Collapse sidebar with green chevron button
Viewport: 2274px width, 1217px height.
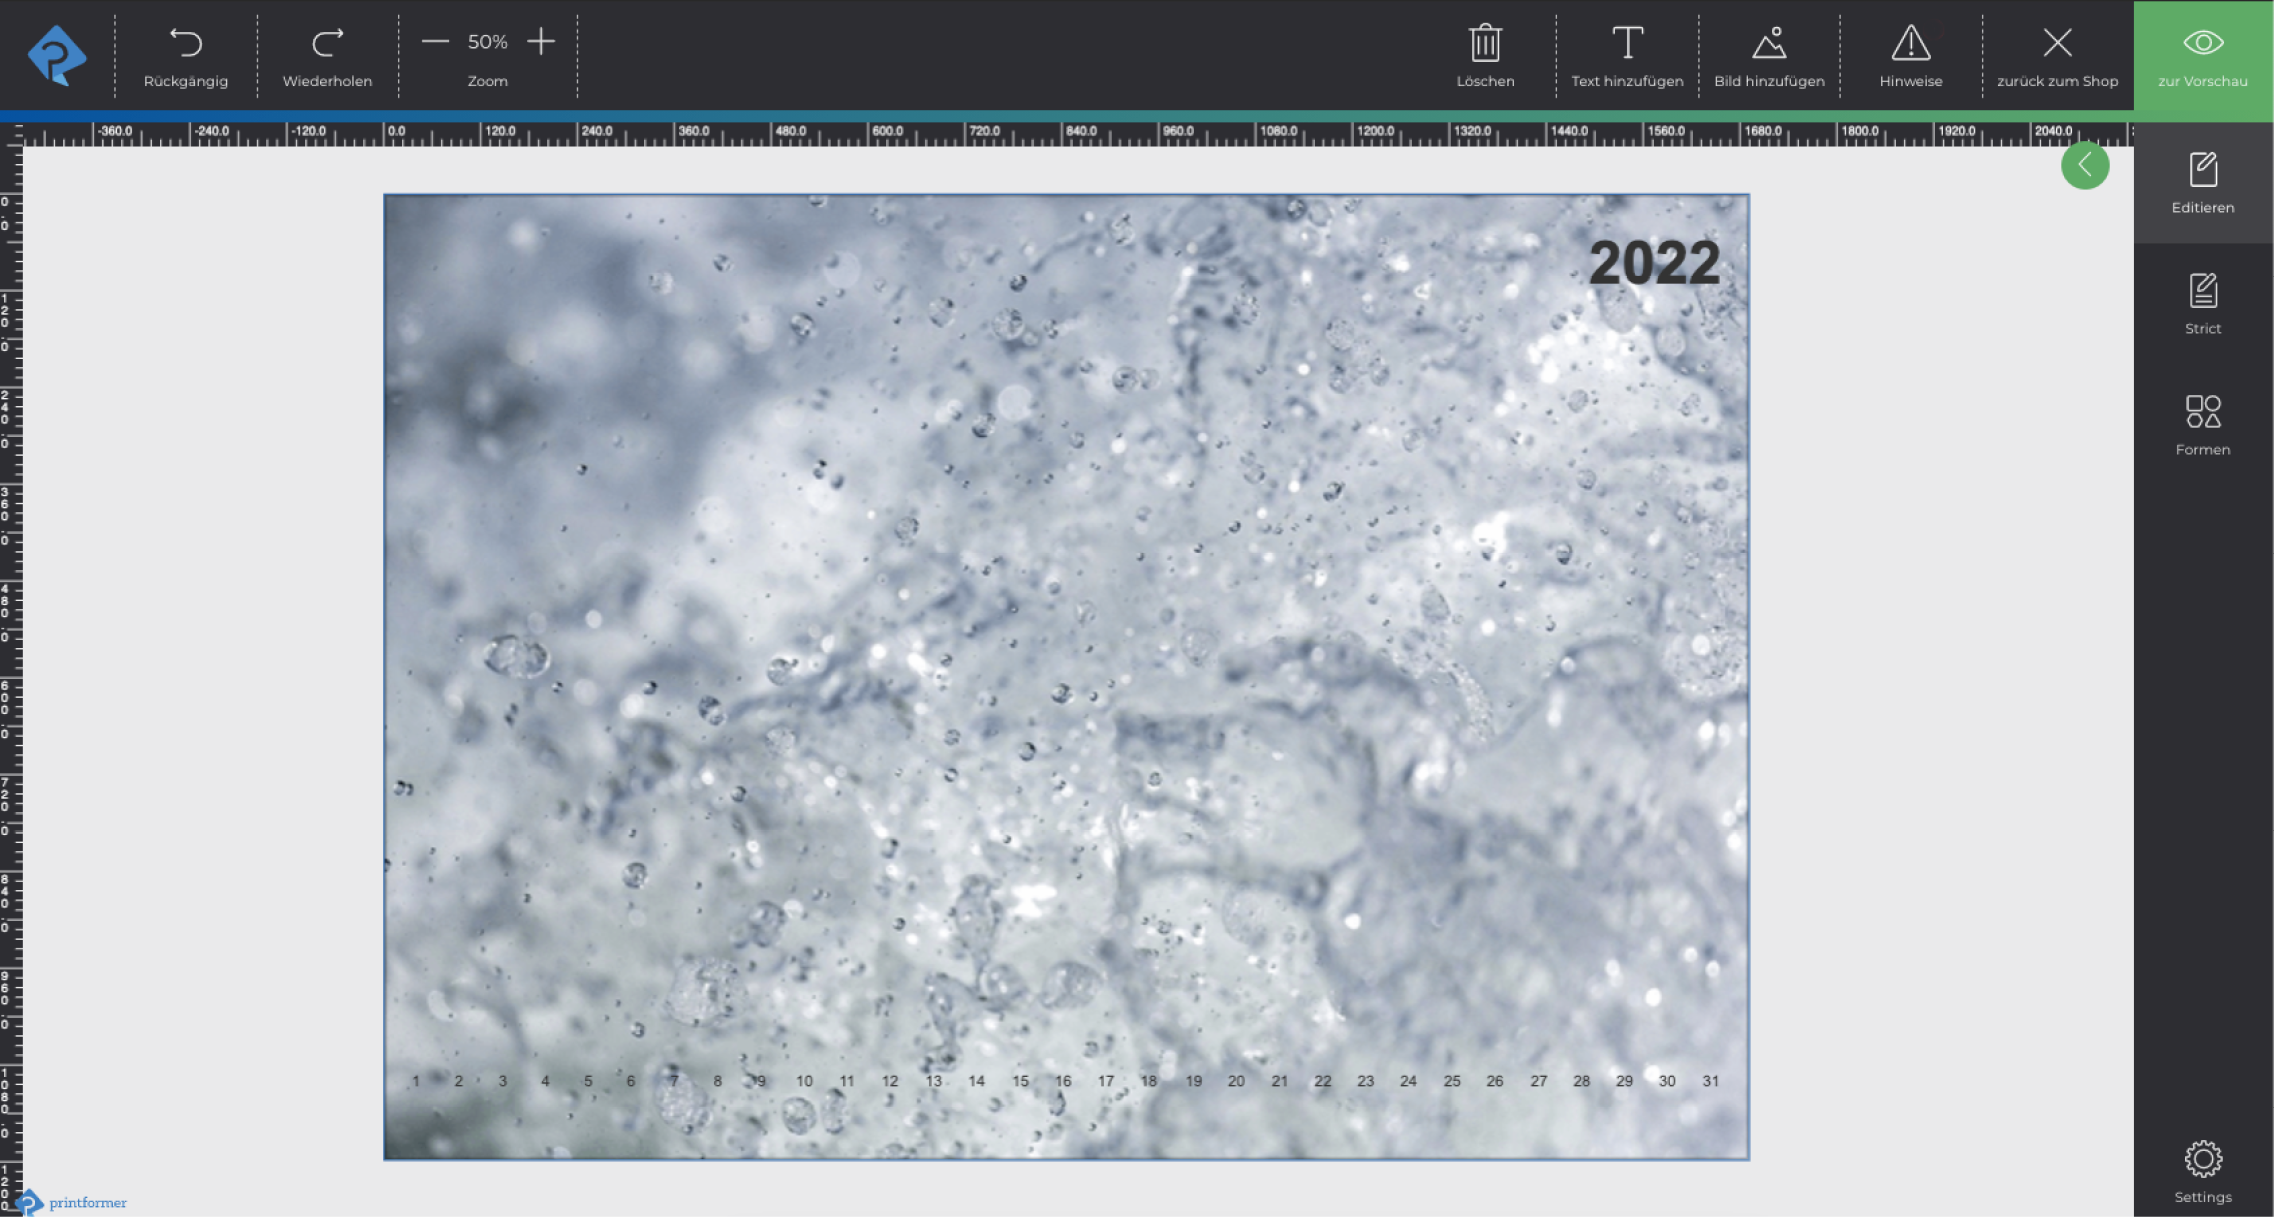coord(2085,166)
